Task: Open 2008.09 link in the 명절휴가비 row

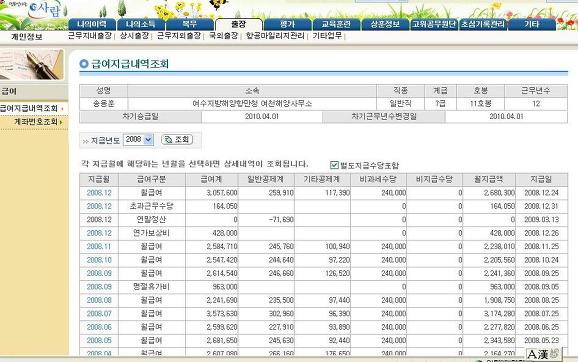Action: 99,287
